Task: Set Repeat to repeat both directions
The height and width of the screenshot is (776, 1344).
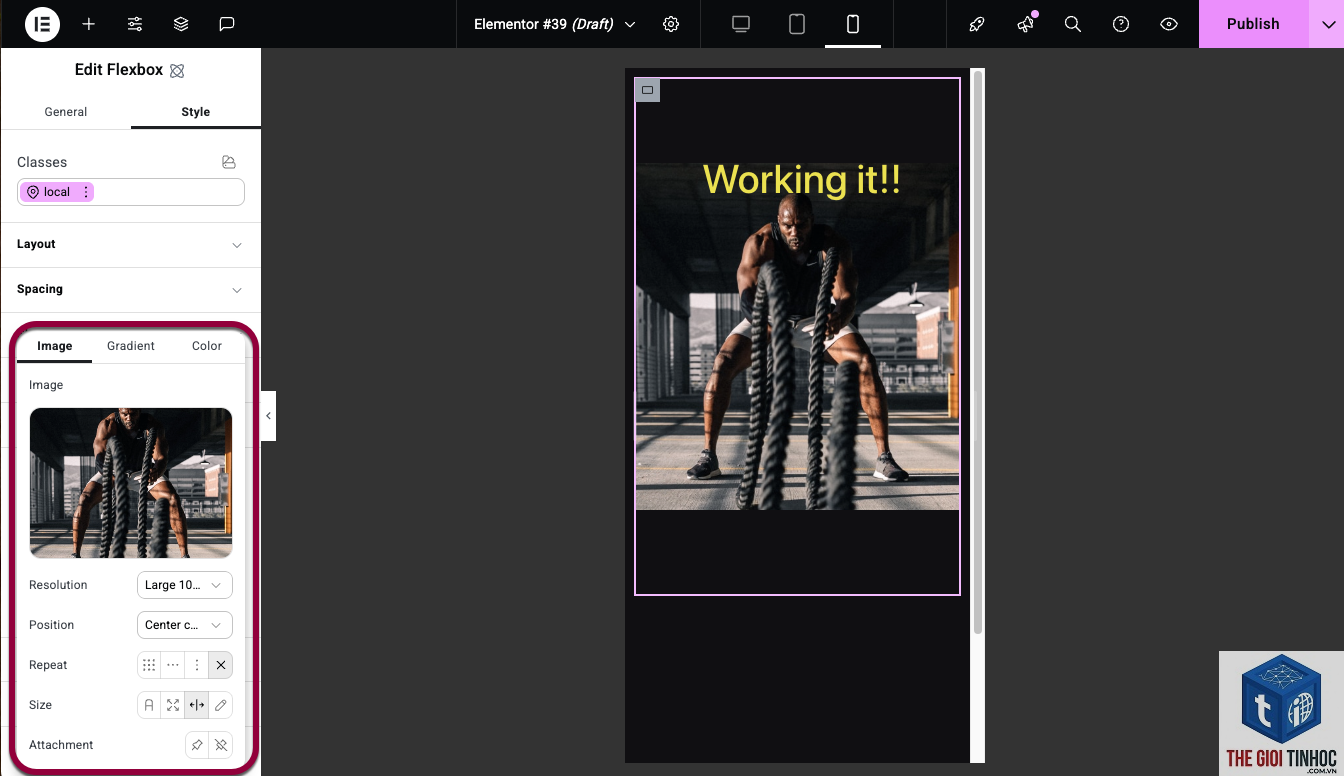Action: click(x=149, y=665)
